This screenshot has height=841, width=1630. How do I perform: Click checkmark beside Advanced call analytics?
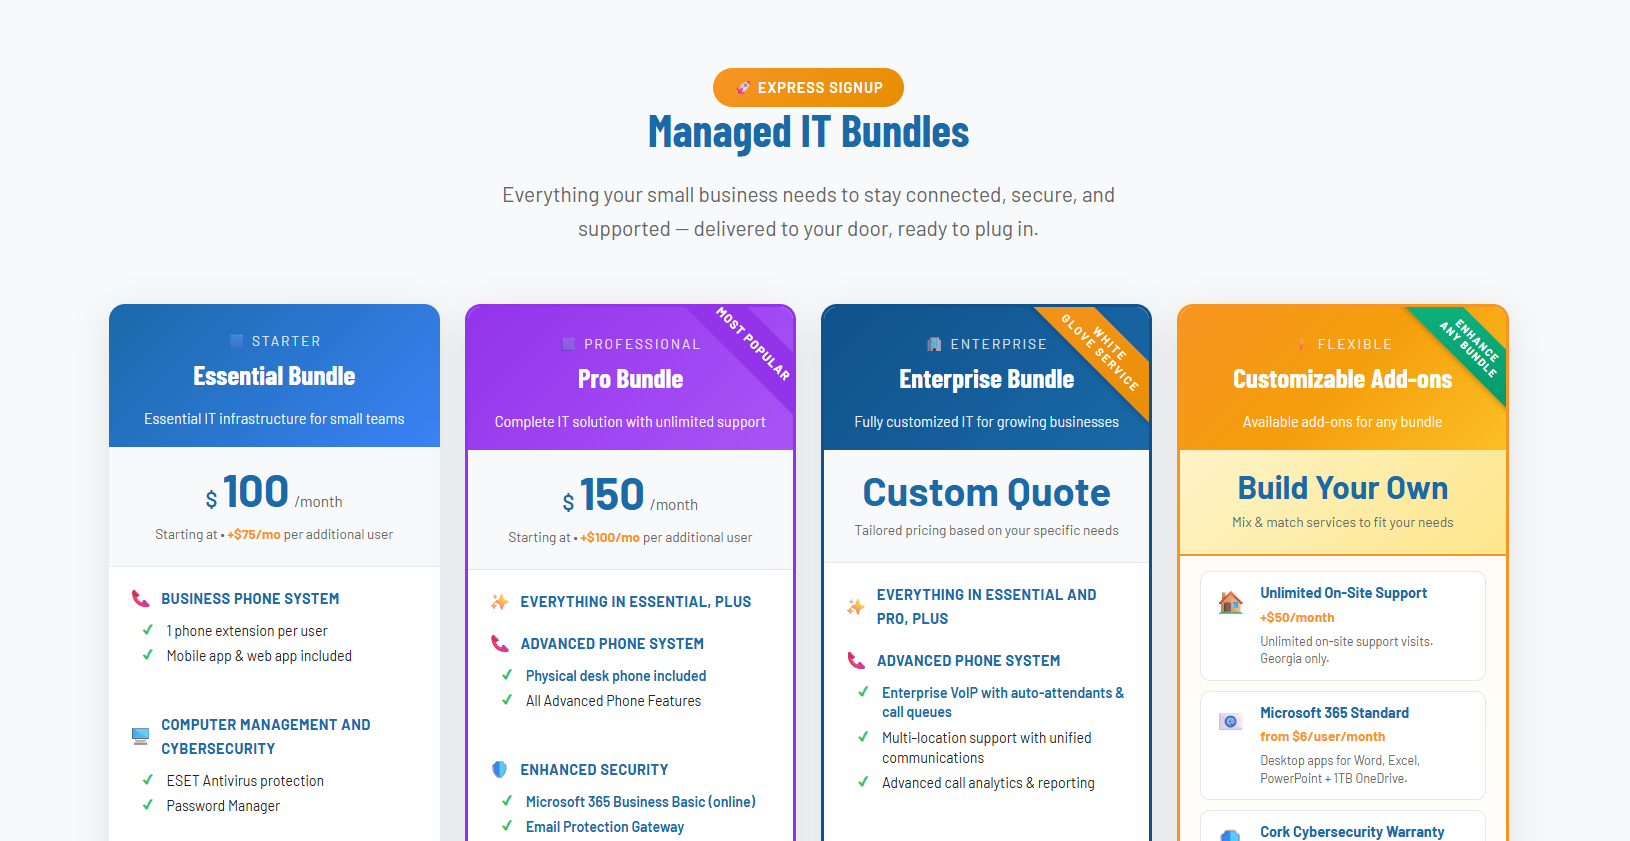coord(863,782)
